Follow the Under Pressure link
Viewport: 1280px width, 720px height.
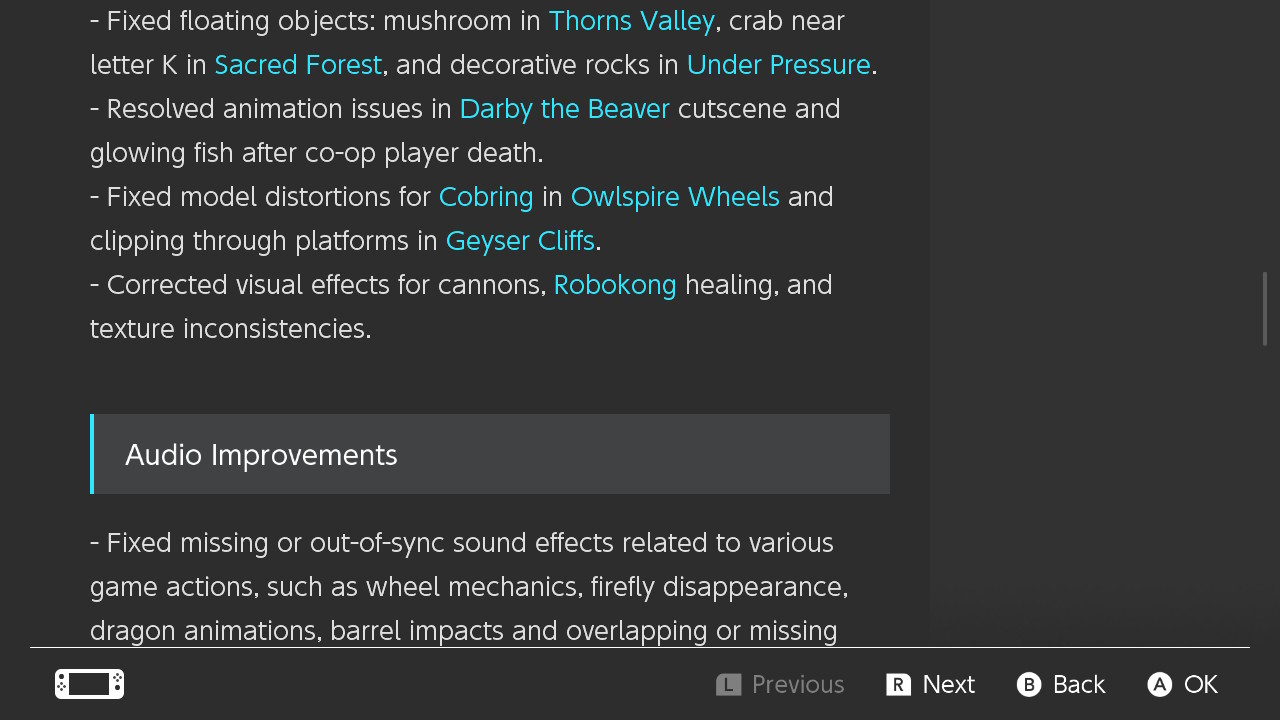778,65
